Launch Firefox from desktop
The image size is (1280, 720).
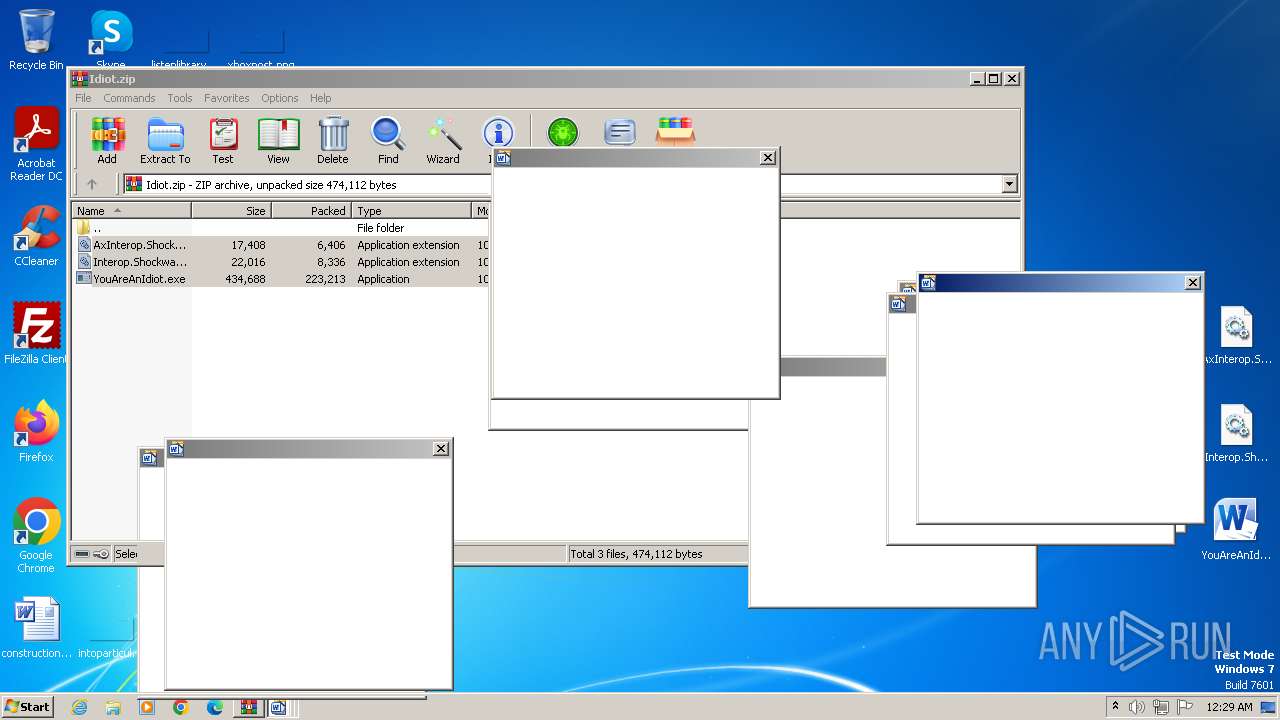click(36, 431)
